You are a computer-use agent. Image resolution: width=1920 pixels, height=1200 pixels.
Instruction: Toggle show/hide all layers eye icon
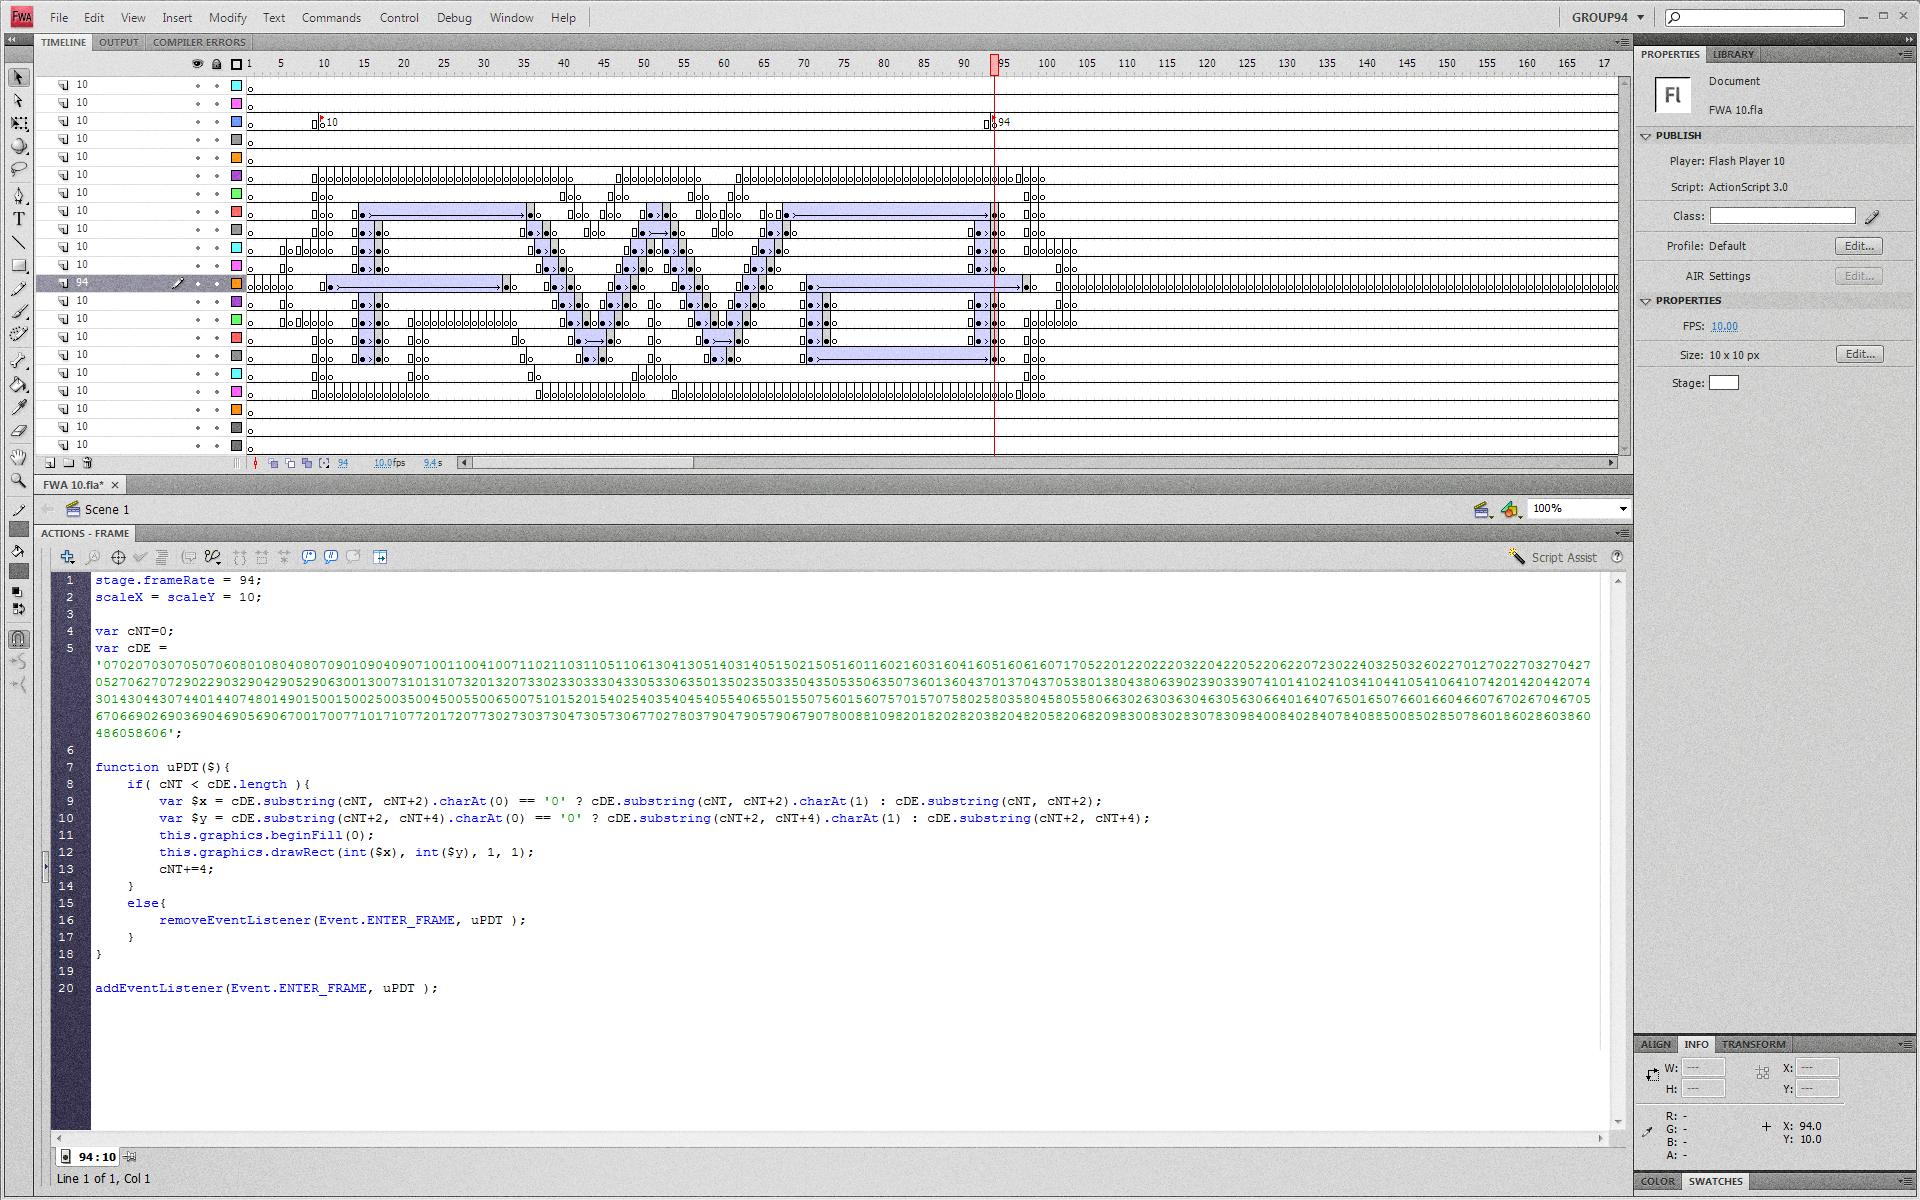tap(197, 64)
